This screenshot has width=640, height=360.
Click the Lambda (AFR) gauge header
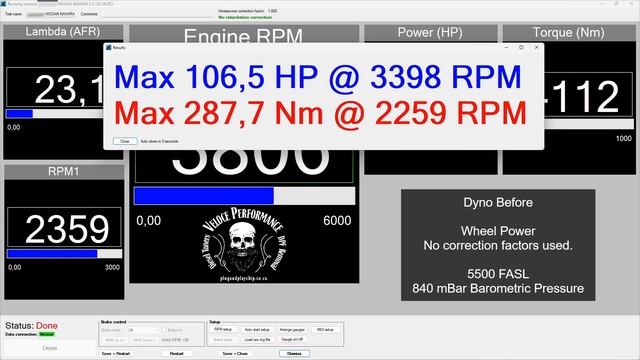coord(63,32)
